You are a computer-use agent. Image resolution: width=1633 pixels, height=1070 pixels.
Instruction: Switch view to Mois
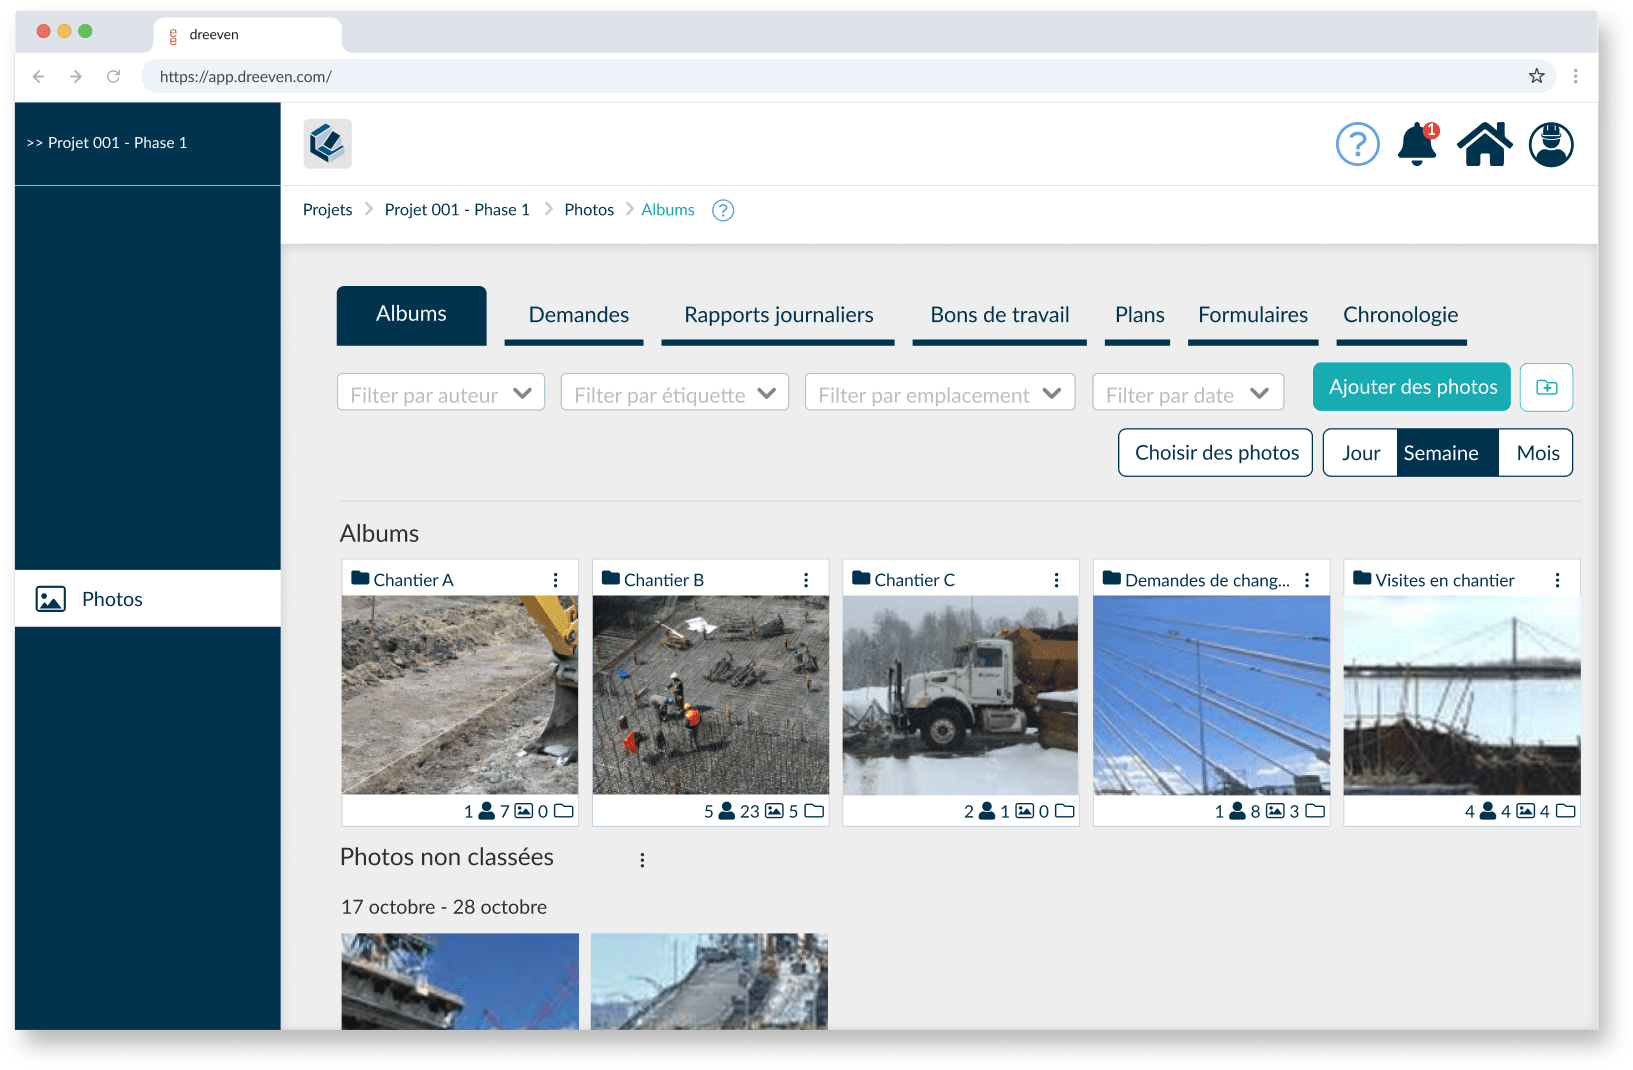[1536, 453]
